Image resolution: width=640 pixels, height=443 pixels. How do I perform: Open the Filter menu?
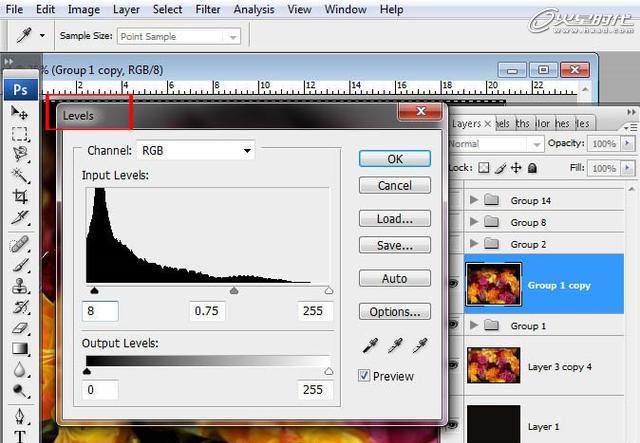(208, 9)
